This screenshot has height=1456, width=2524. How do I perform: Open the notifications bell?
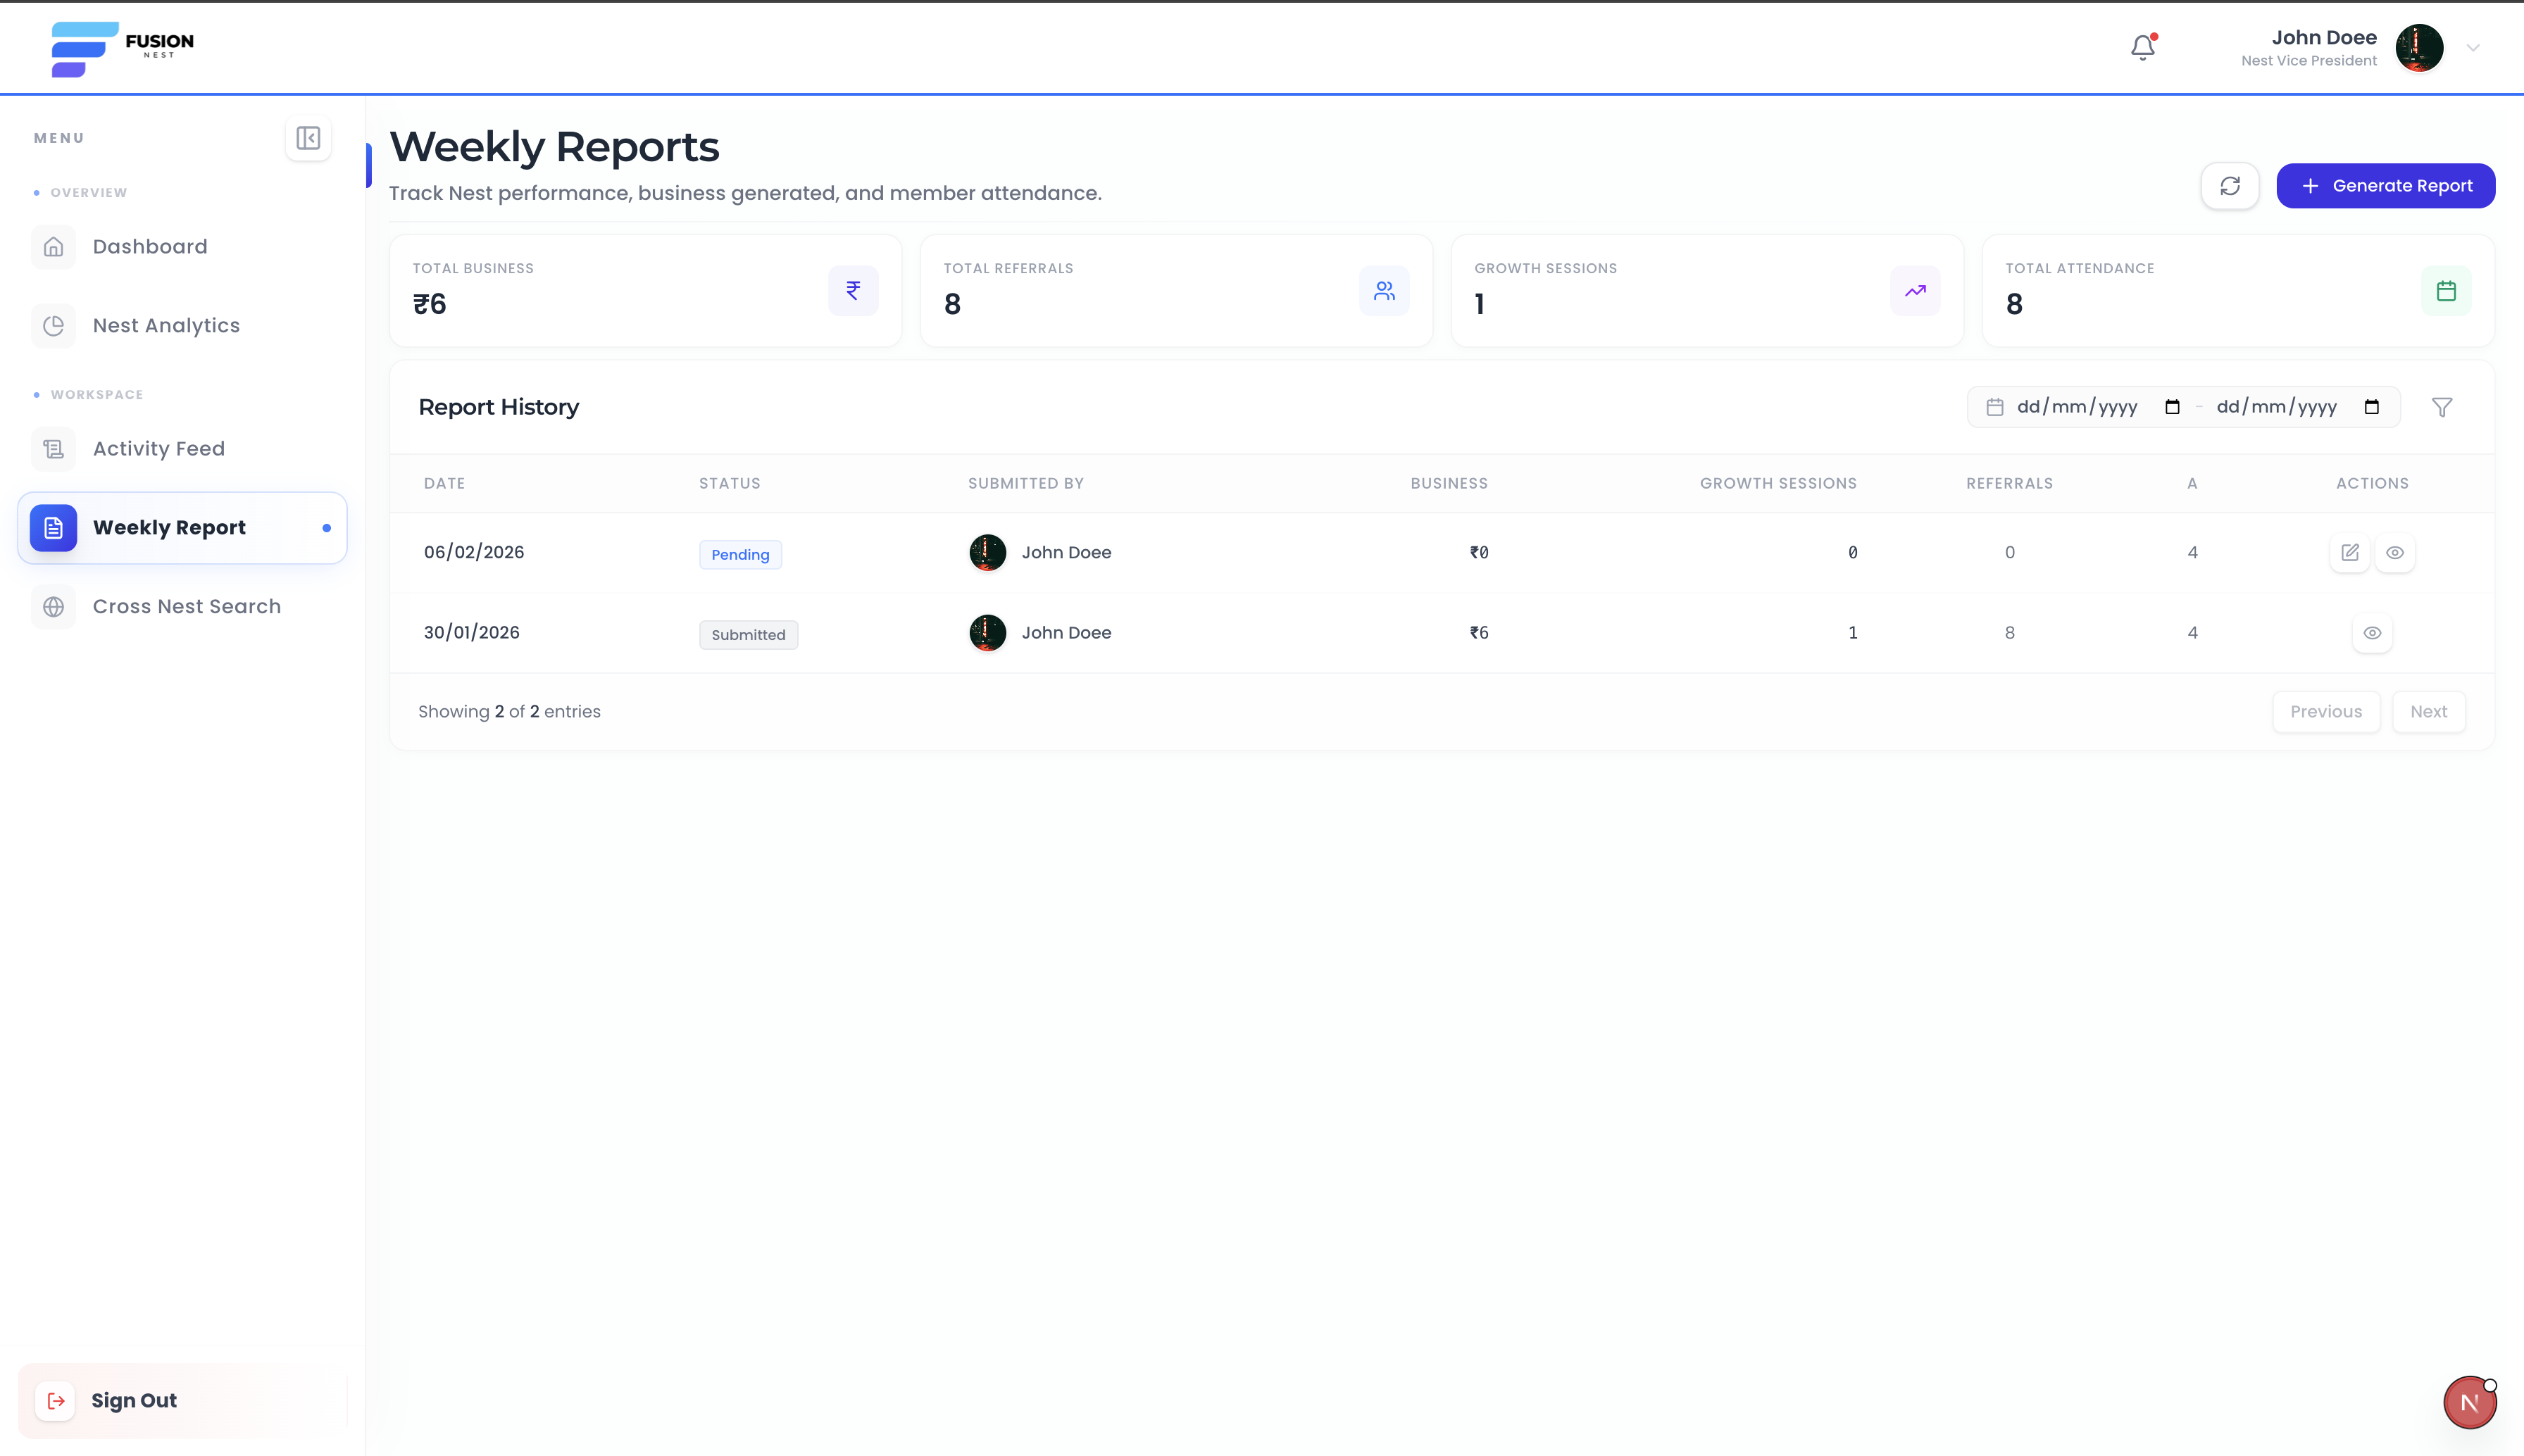click(2142, 47)
